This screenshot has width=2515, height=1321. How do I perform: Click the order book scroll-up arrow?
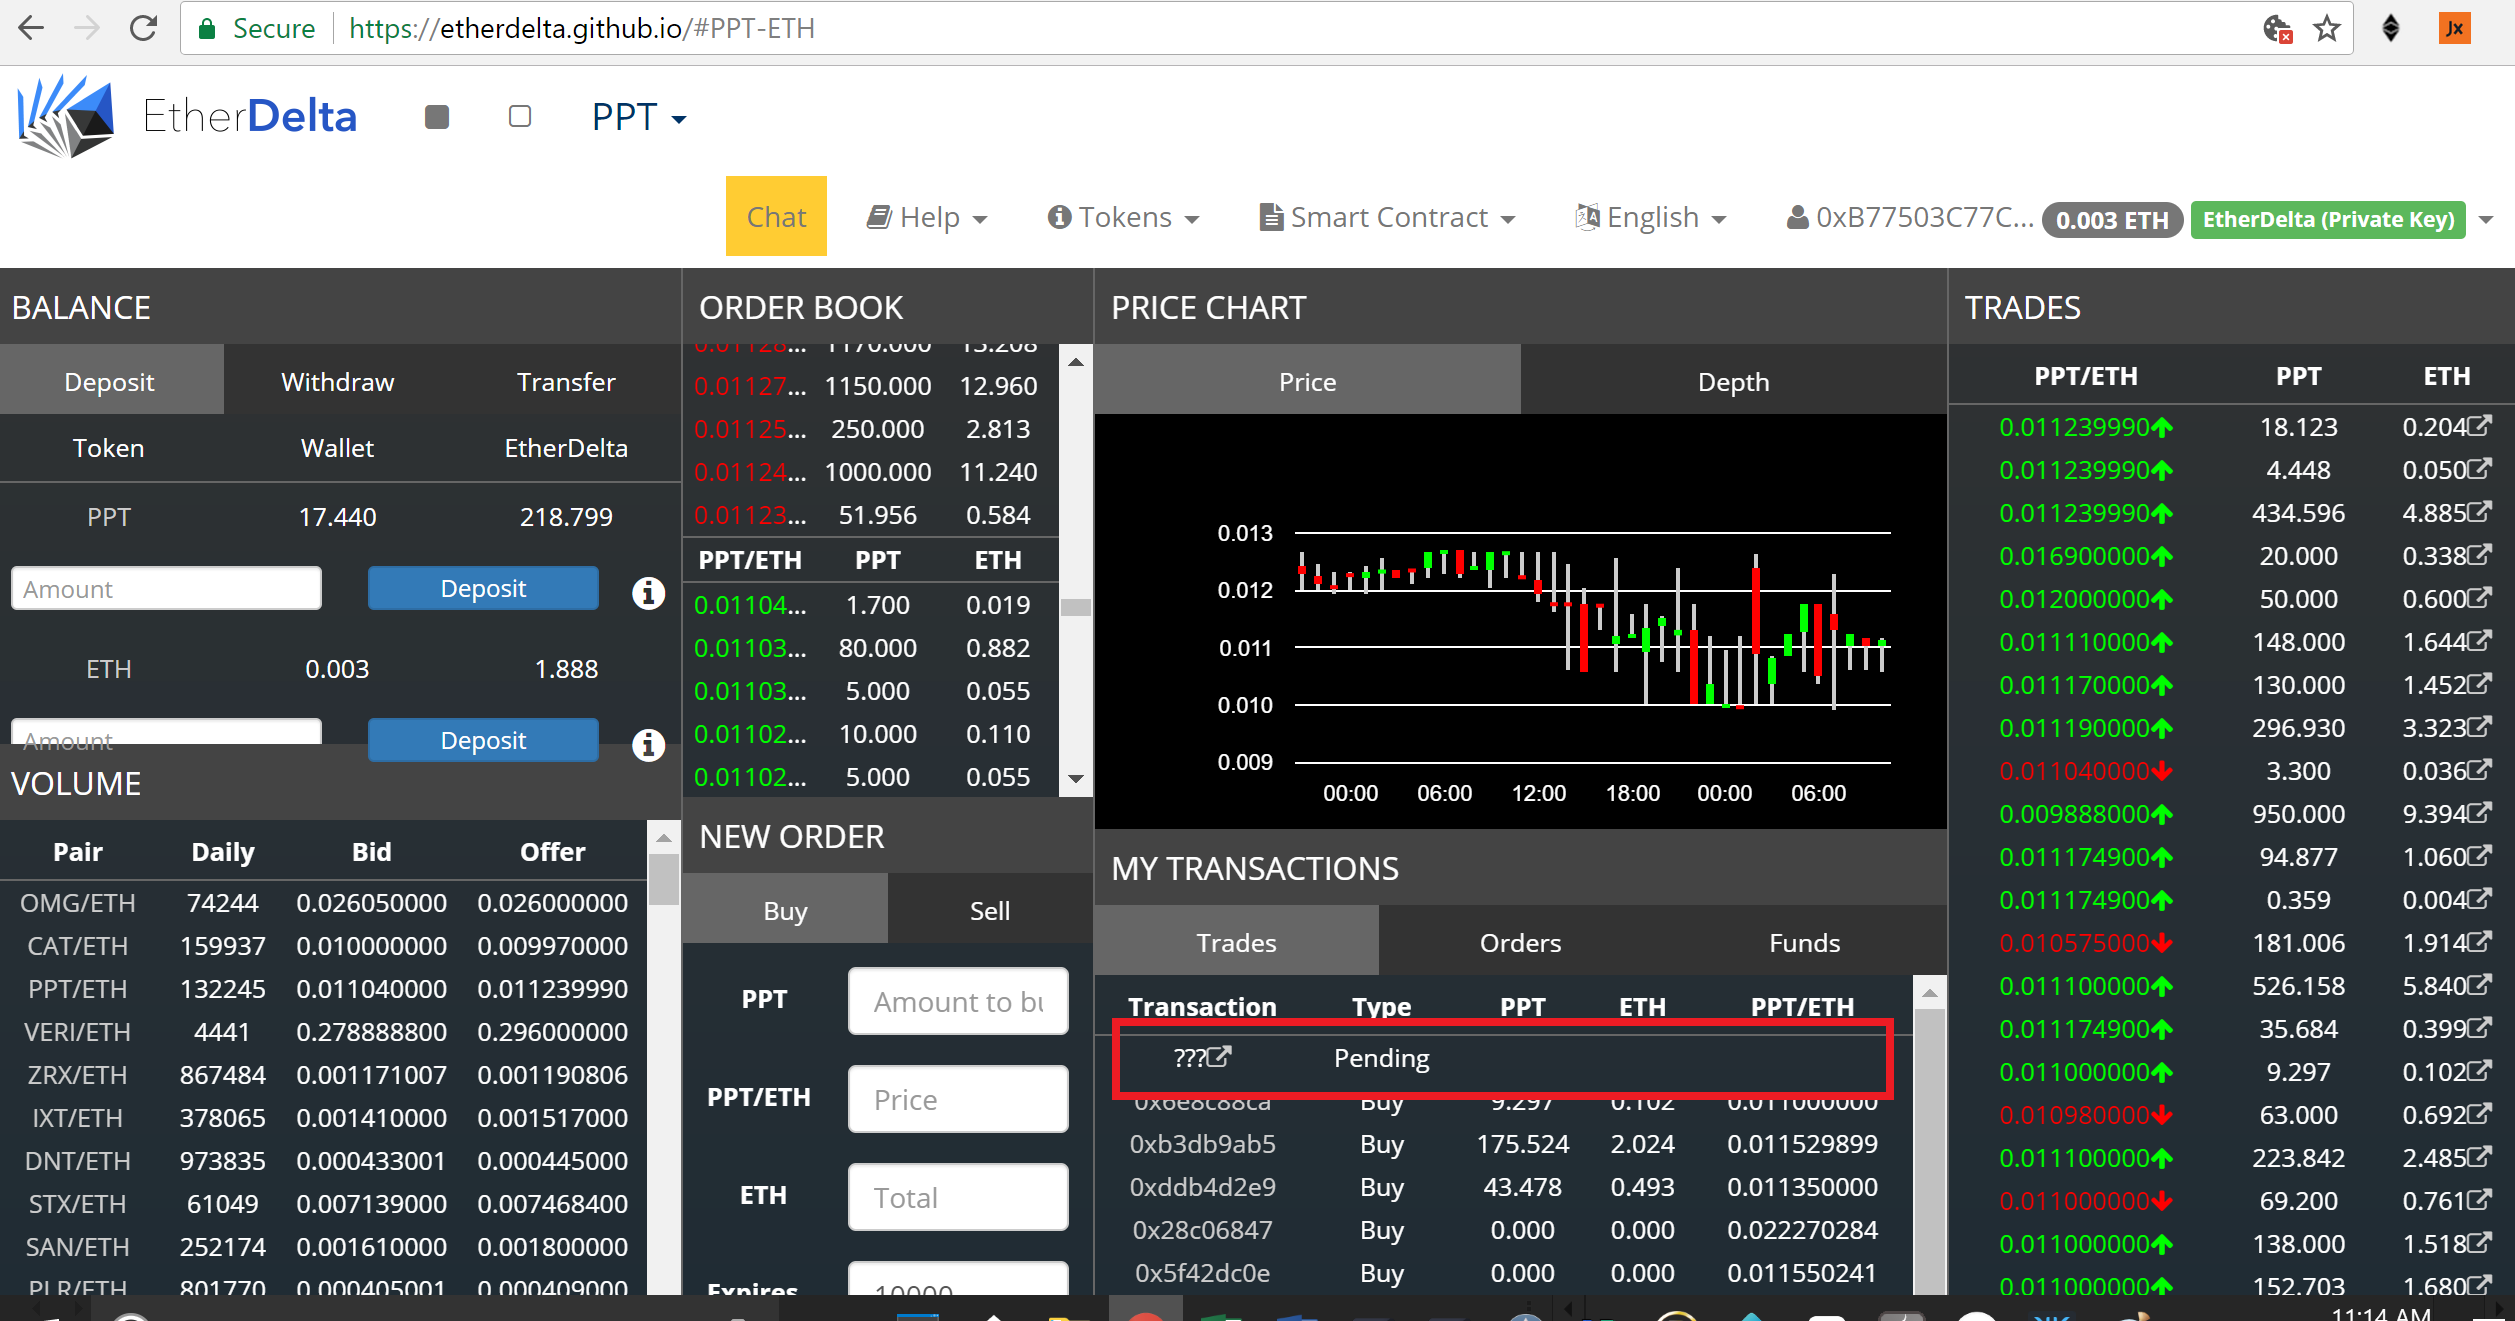[1076, 362]
